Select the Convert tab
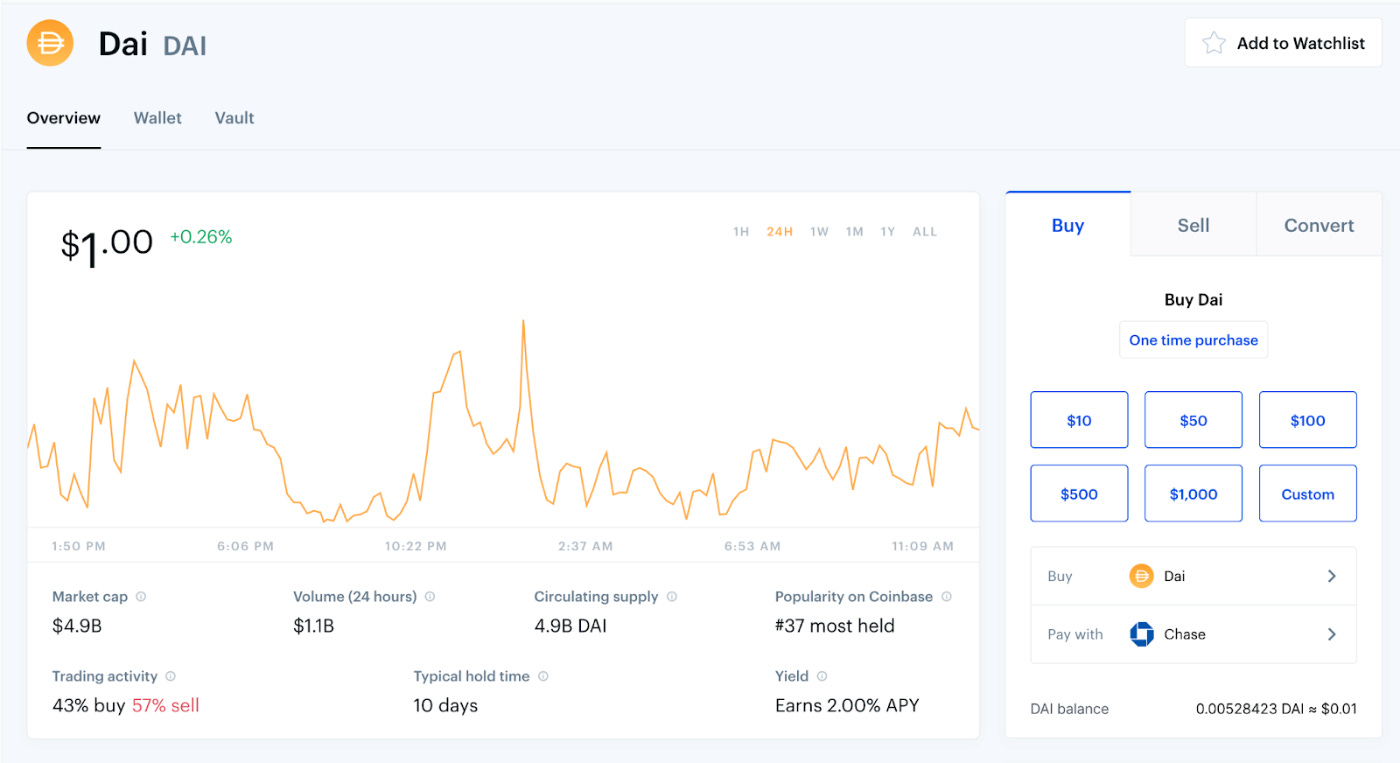1400x763 pixels. click(1319, 225)
